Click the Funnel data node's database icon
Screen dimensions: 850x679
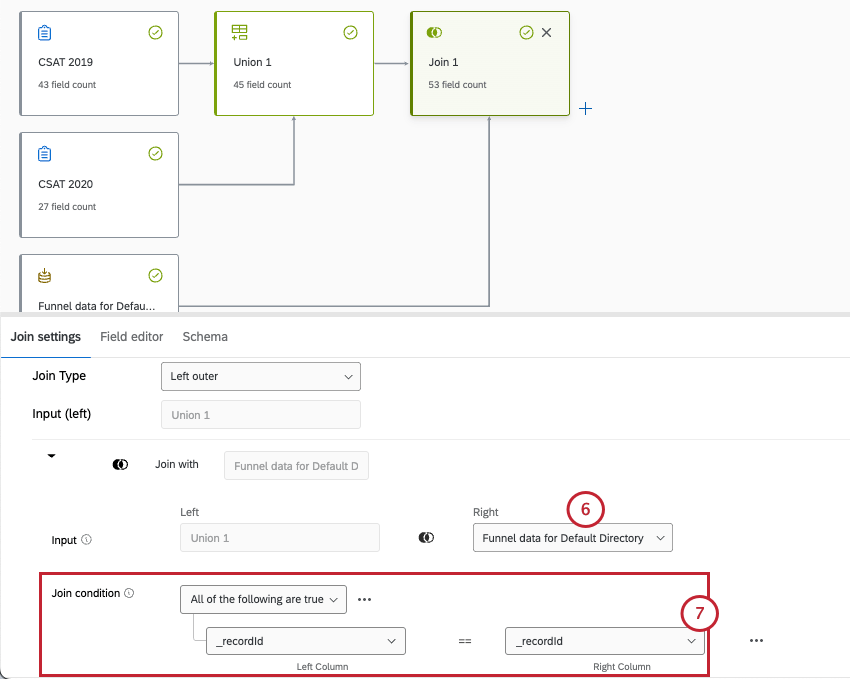44,276
